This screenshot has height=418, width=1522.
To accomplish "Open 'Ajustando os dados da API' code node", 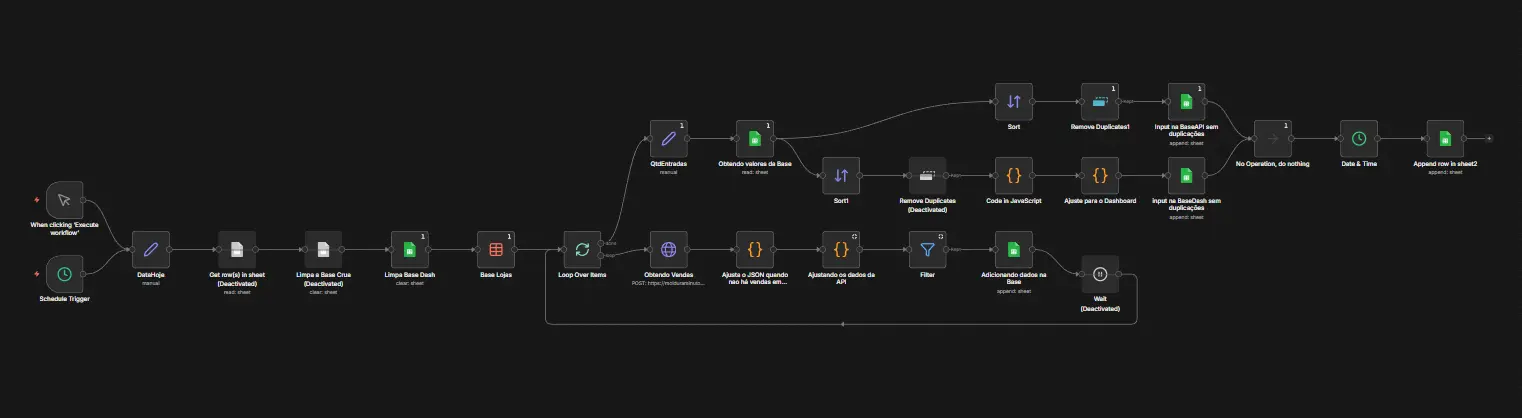I will click(841, 250).
